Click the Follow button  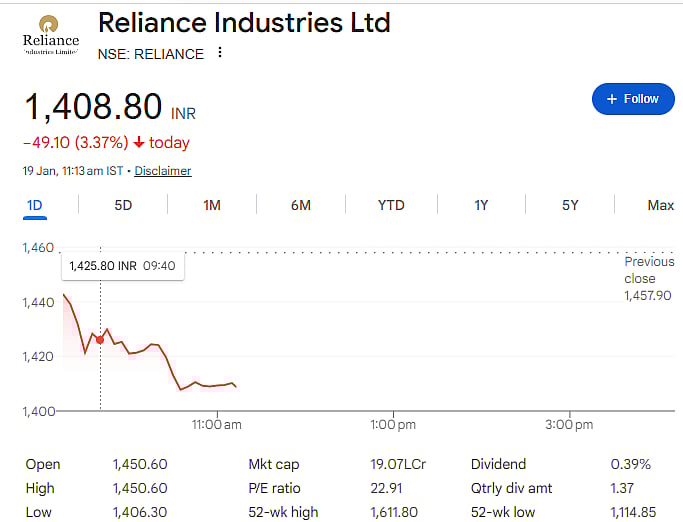coord(632,99)
